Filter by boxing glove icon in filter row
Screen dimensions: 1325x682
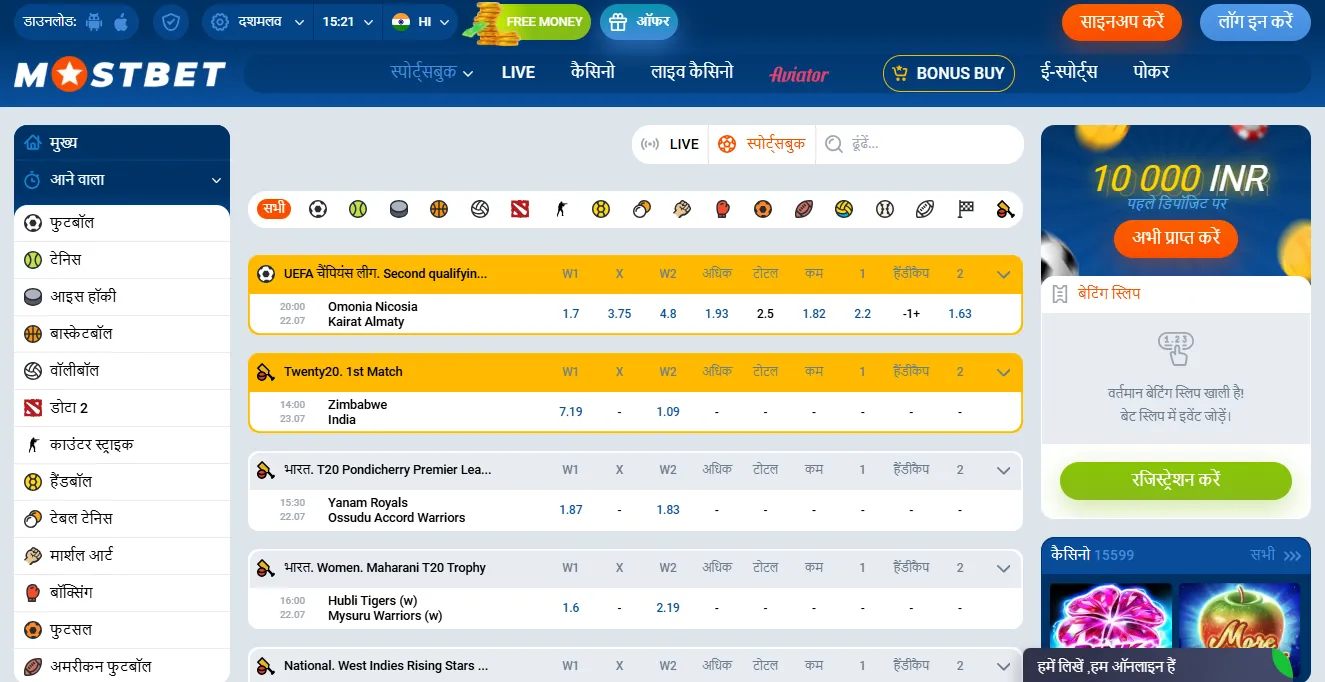click(723, 209)
